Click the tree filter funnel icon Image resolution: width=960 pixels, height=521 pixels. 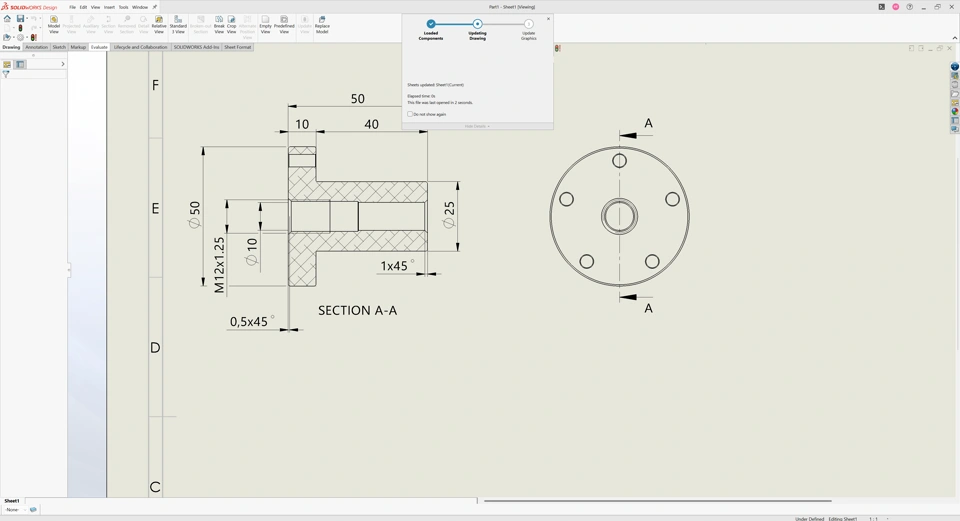pyautogui.click(x=6, y=74)
